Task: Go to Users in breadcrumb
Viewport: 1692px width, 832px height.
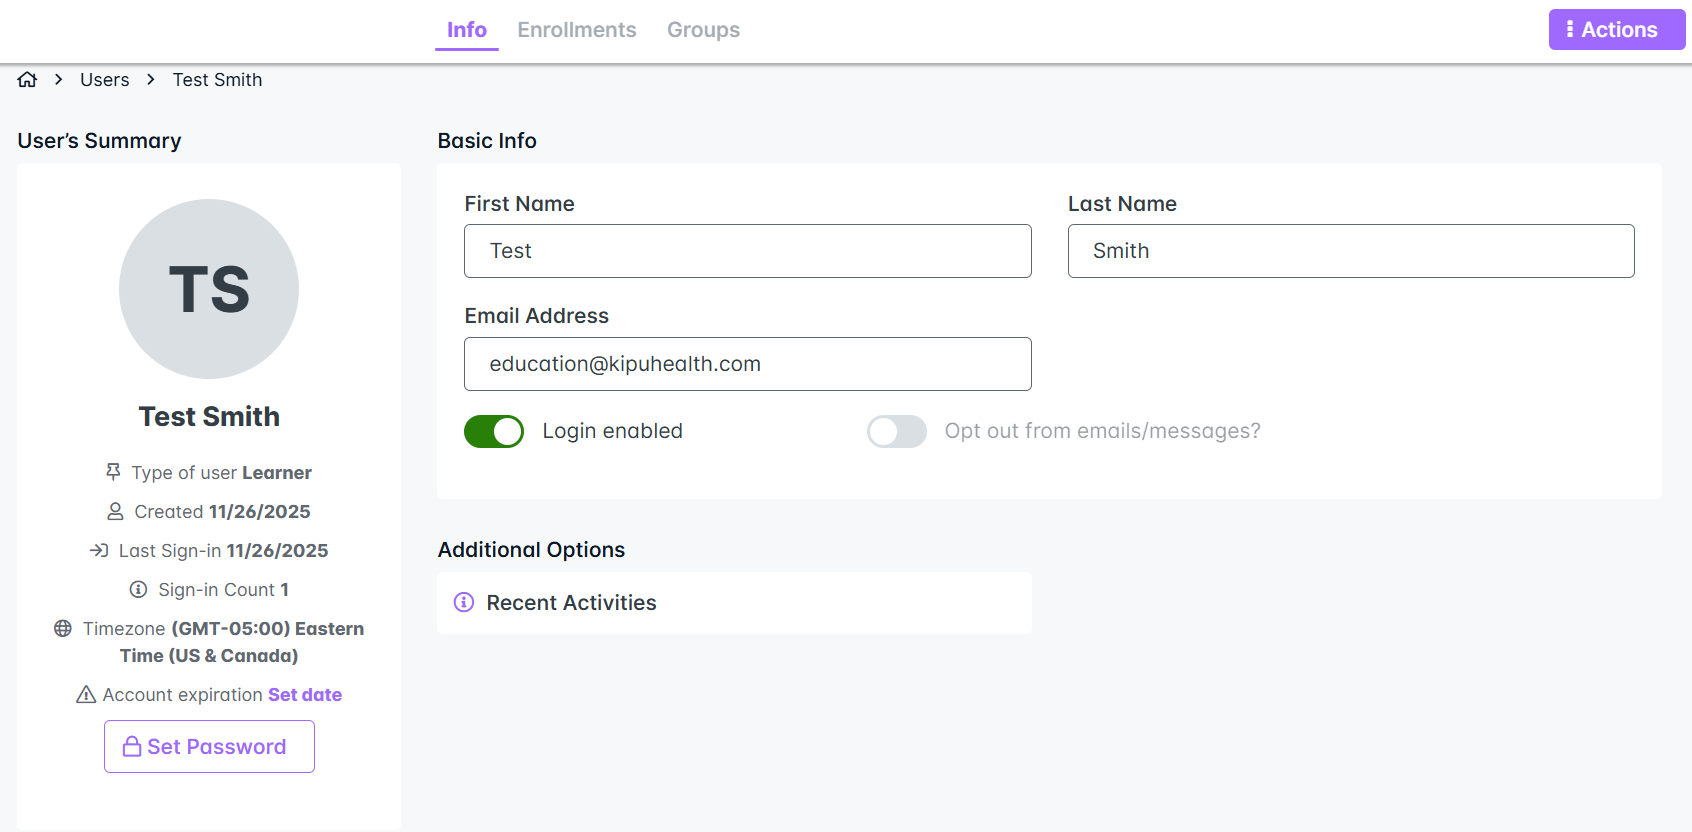Action: click(x=105, y=80)
